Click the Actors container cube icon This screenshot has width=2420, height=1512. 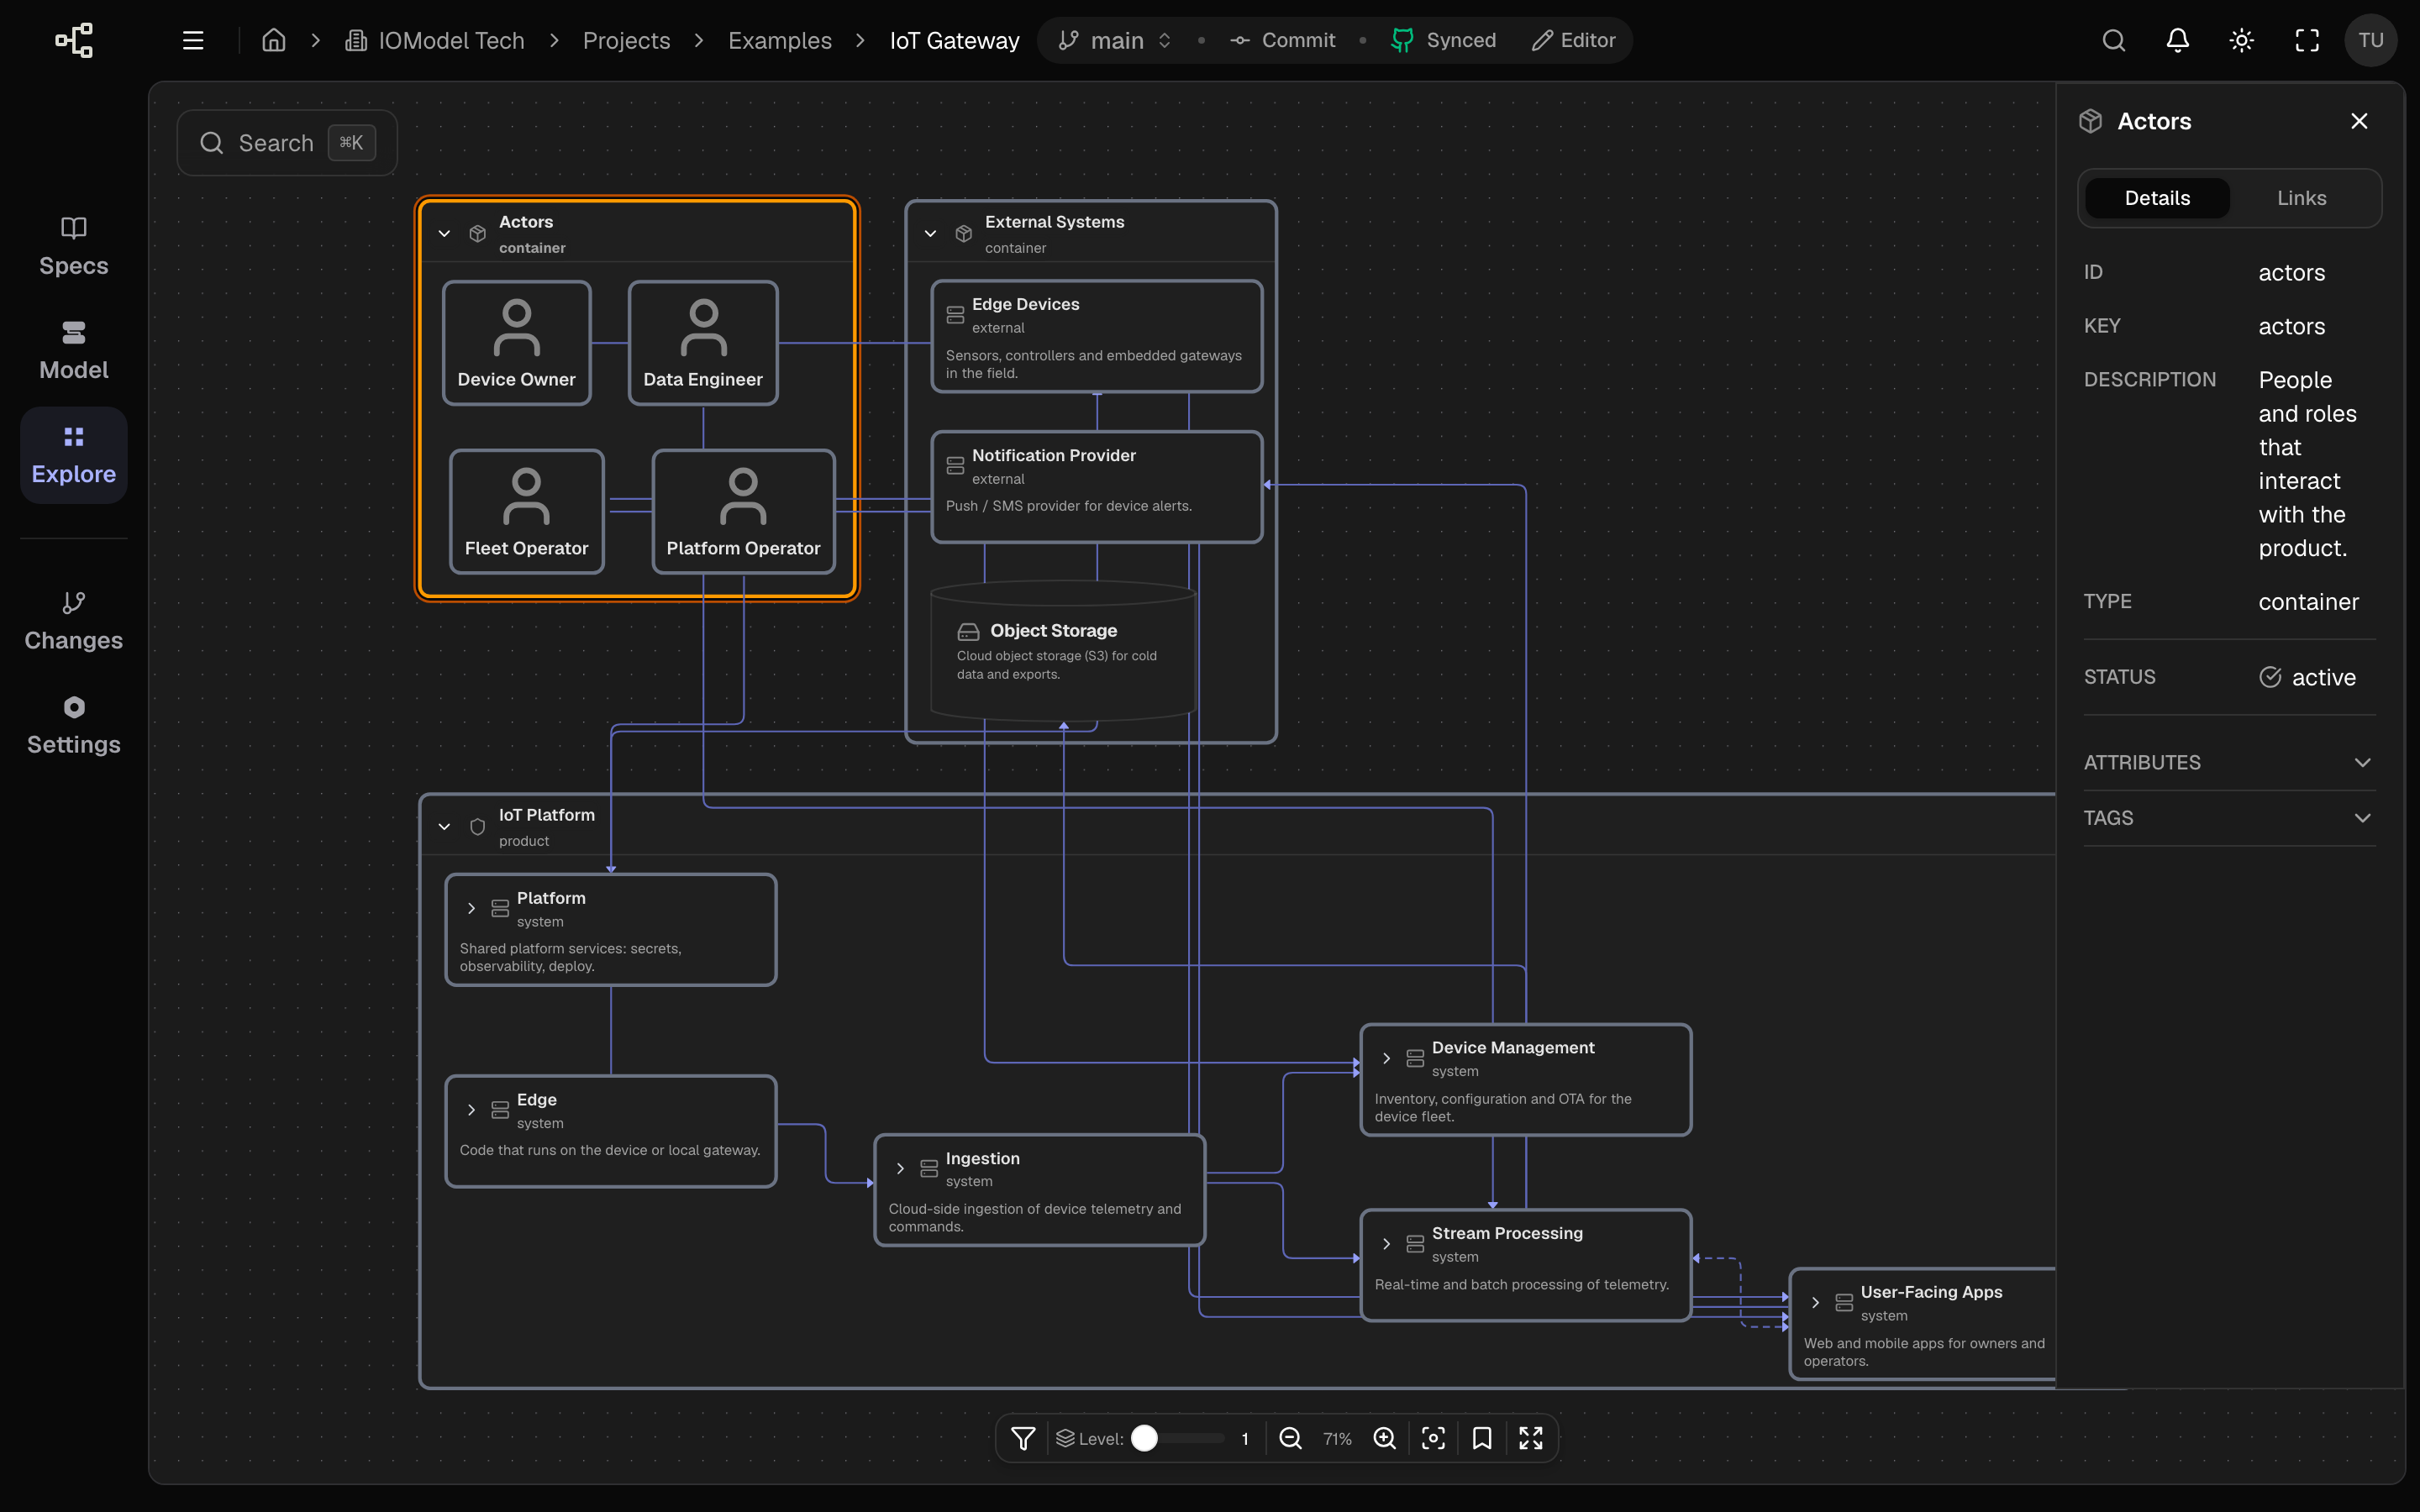[x=478, y=233]
